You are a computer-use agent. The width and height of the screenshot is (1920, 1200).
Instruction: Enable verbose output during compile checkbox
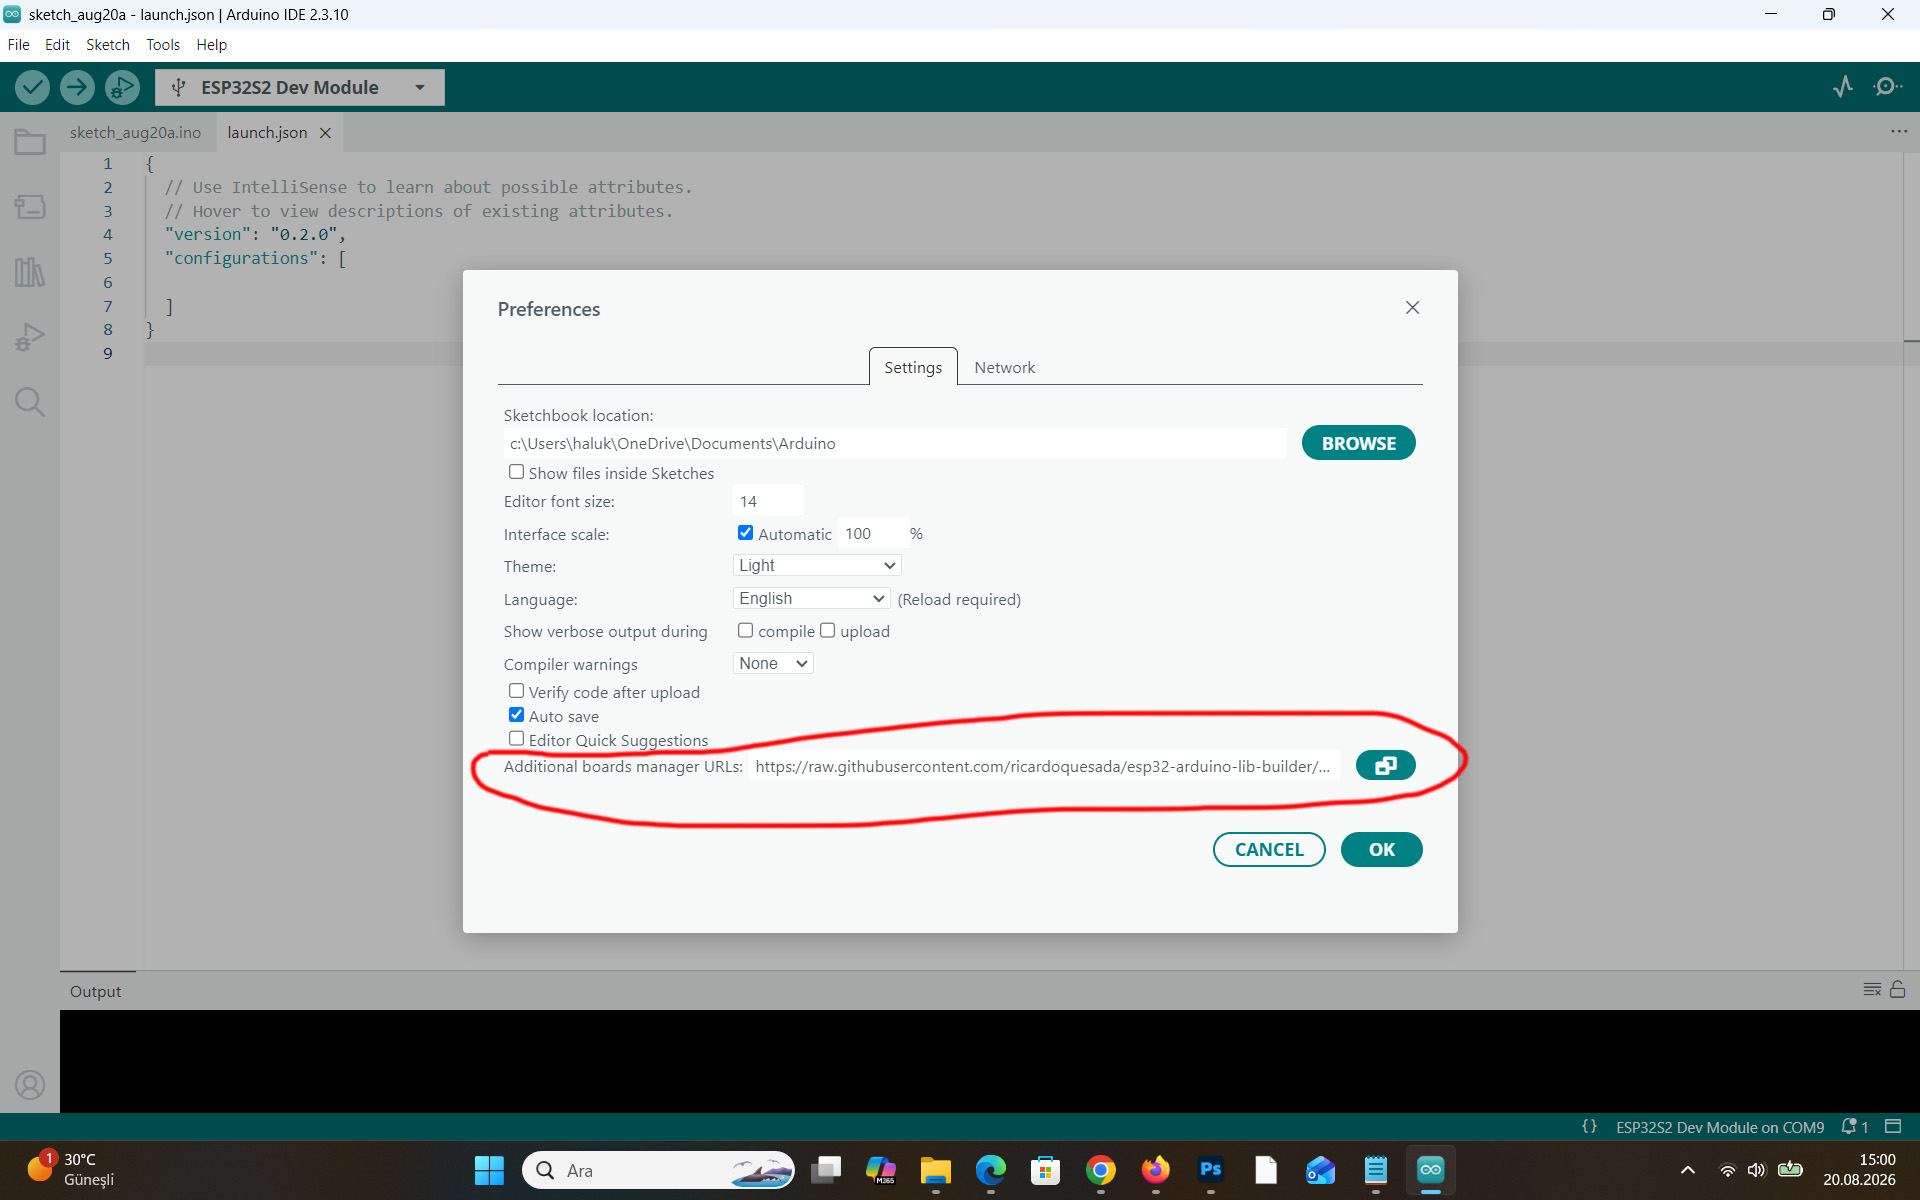745,631
